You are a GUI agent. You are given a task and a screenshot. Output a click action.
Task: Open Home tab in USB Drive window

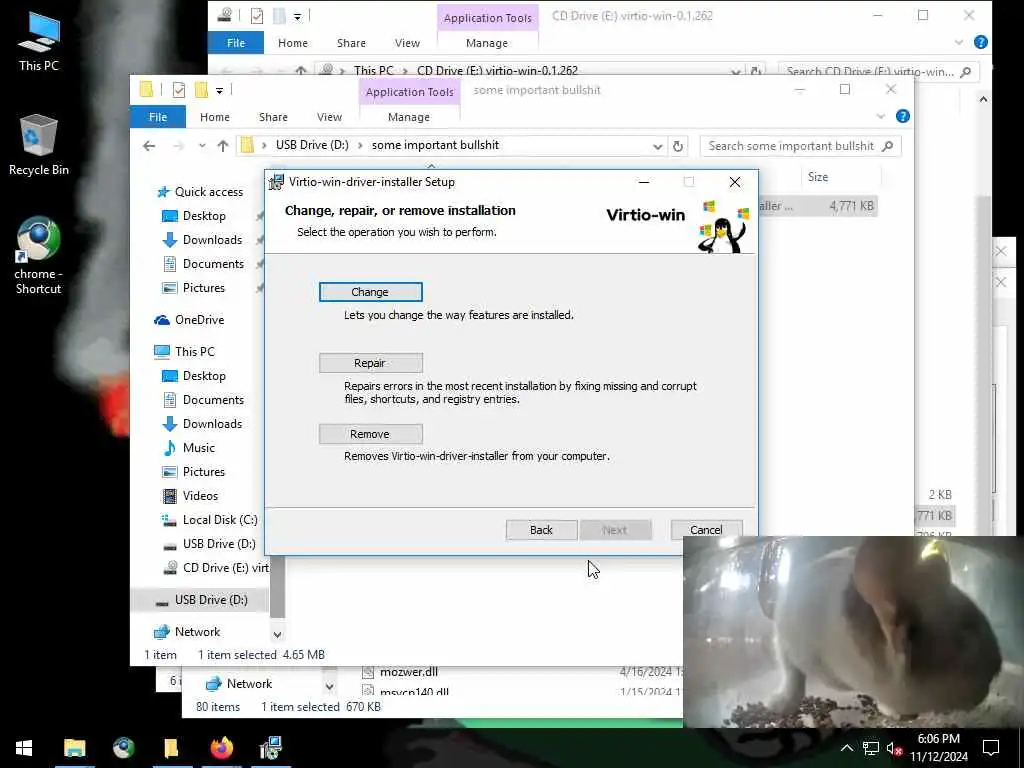(215, 117)
